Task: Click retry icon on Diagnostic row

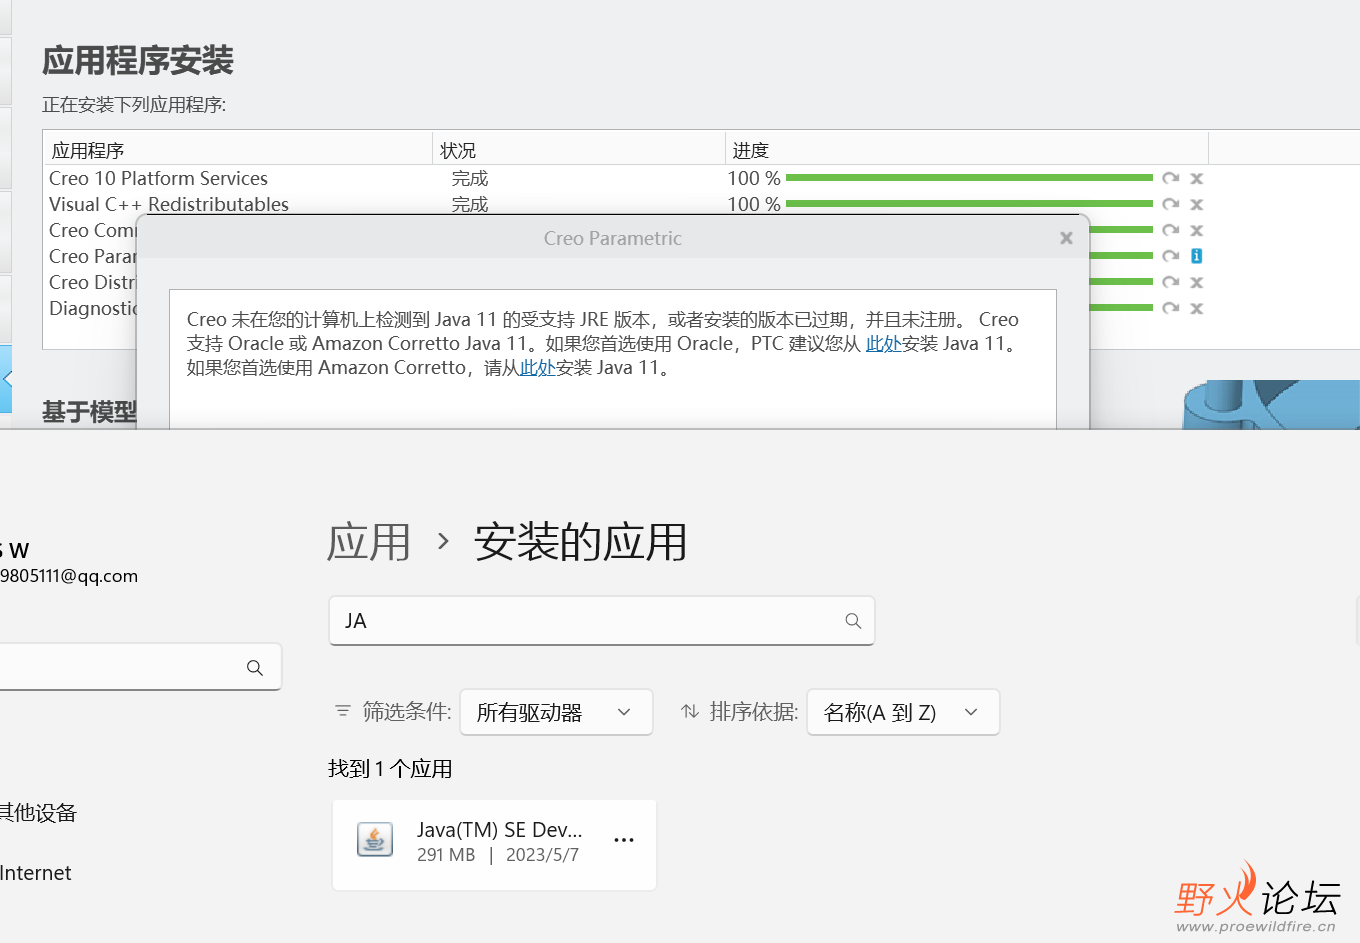Action: [1170, 308]
